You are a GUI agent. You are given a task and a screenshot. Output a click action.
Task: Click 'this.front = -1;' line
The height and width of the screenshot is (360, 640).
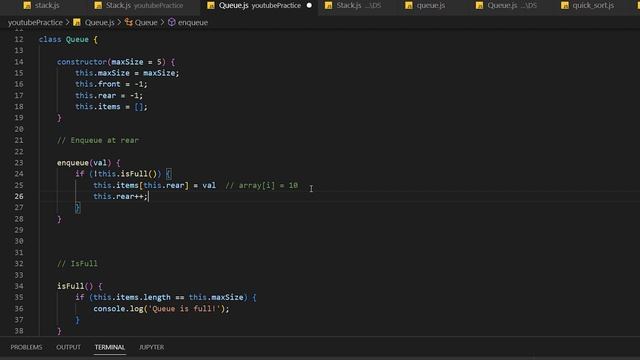tap(111, 84)
